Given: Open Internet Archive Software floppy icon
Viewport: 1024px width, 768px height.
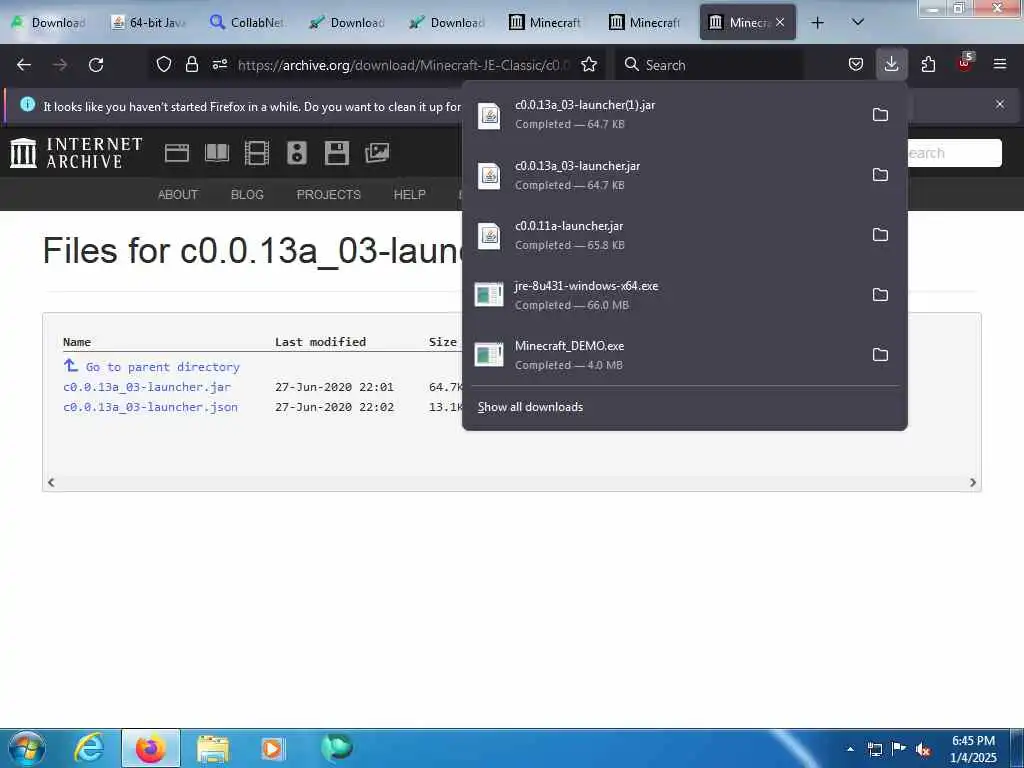Looking at the screenshot, I should pyautogui.click(x=337, y=153).
